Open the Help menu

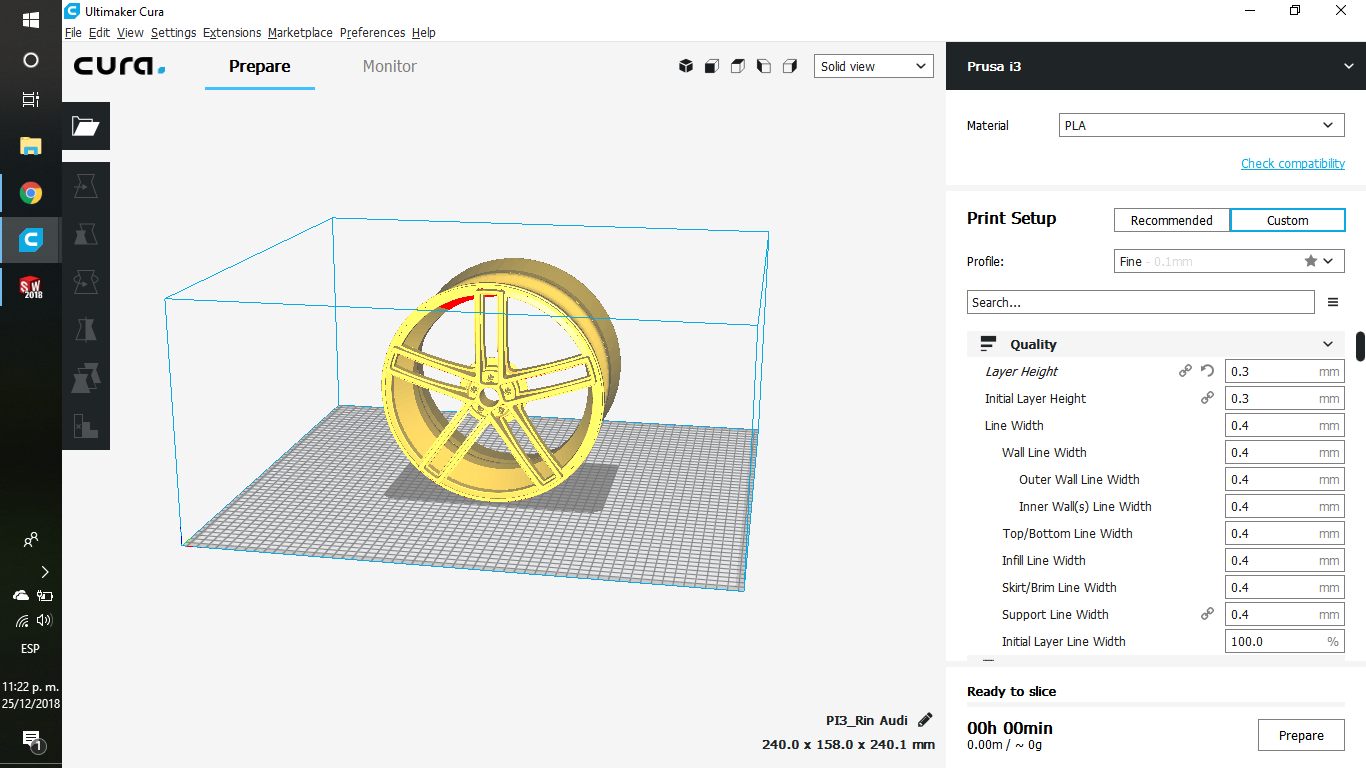pyautogui.click(x=424, y=32)
